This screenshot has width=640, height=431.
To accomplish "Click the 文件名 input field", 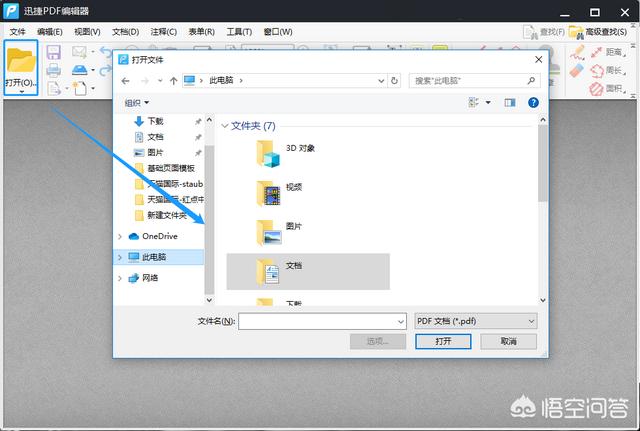I will click(x=320, y=321).
